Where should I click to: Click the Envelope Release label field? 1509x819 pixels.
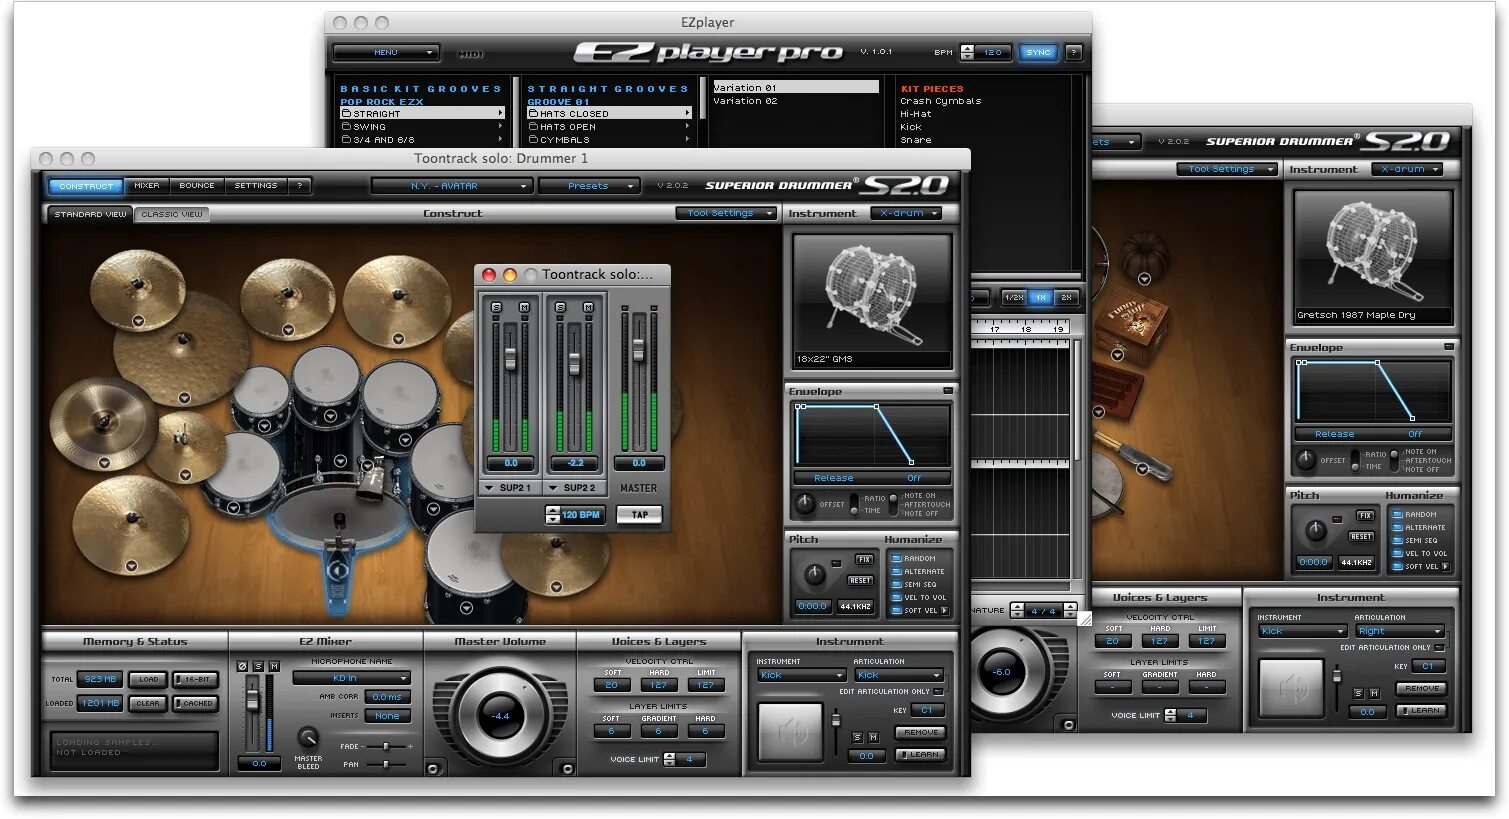click(x=833, y=478)
